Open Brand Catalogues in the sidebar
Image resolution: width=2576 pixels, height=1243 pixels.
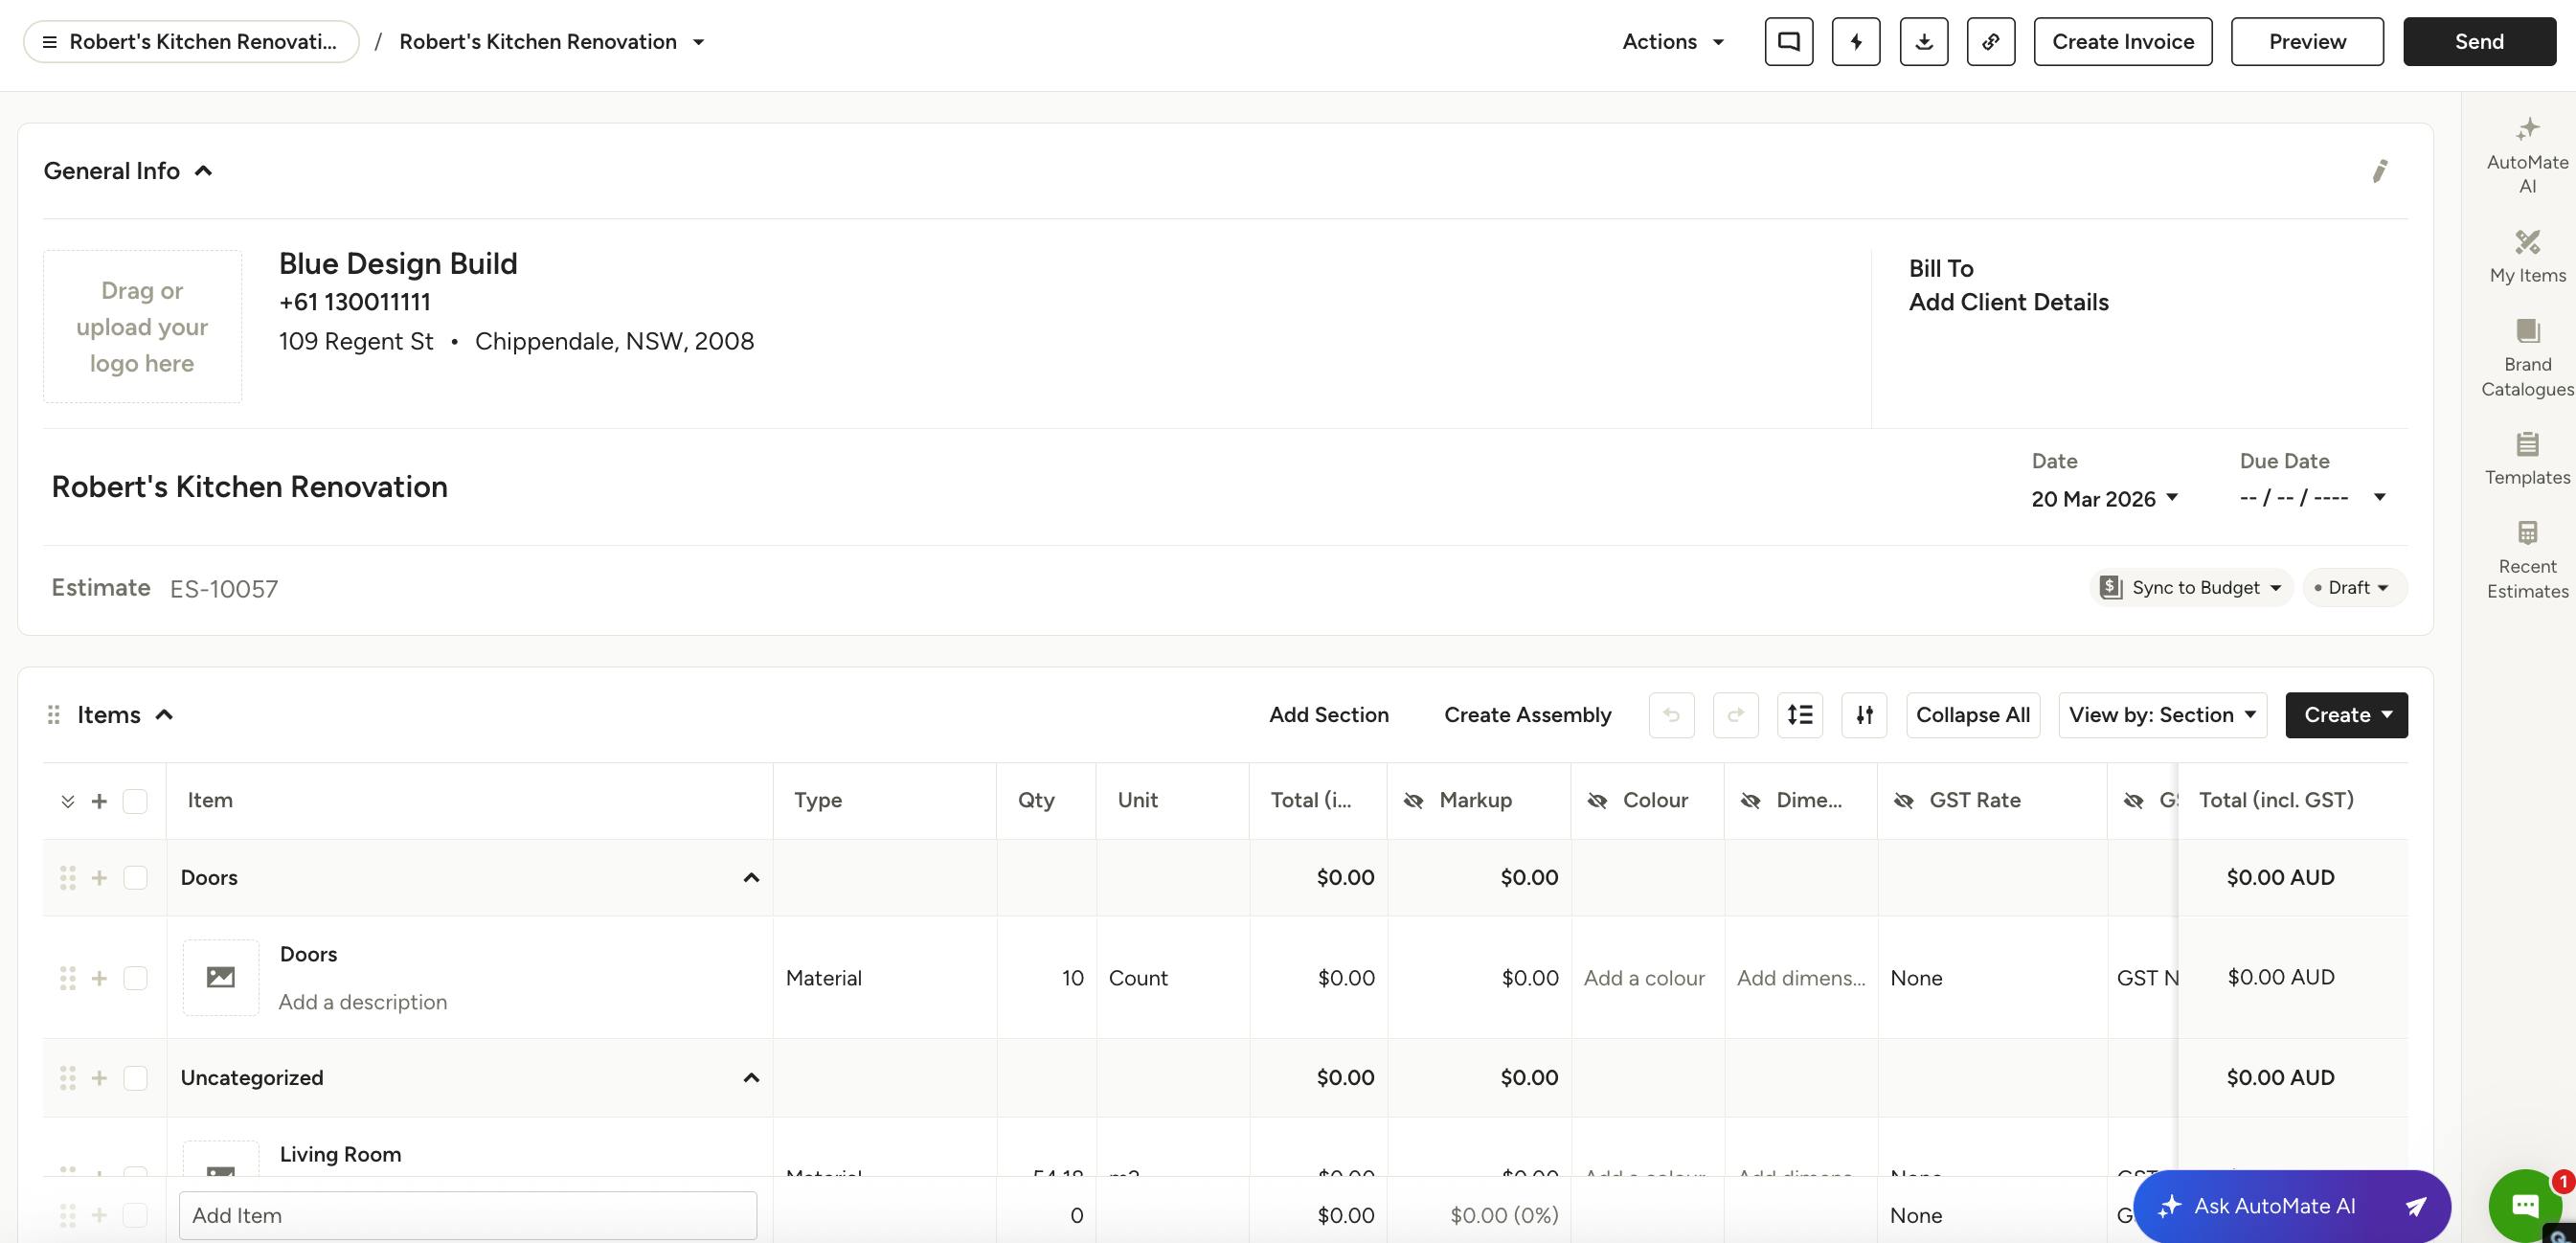click(2526, 358)
